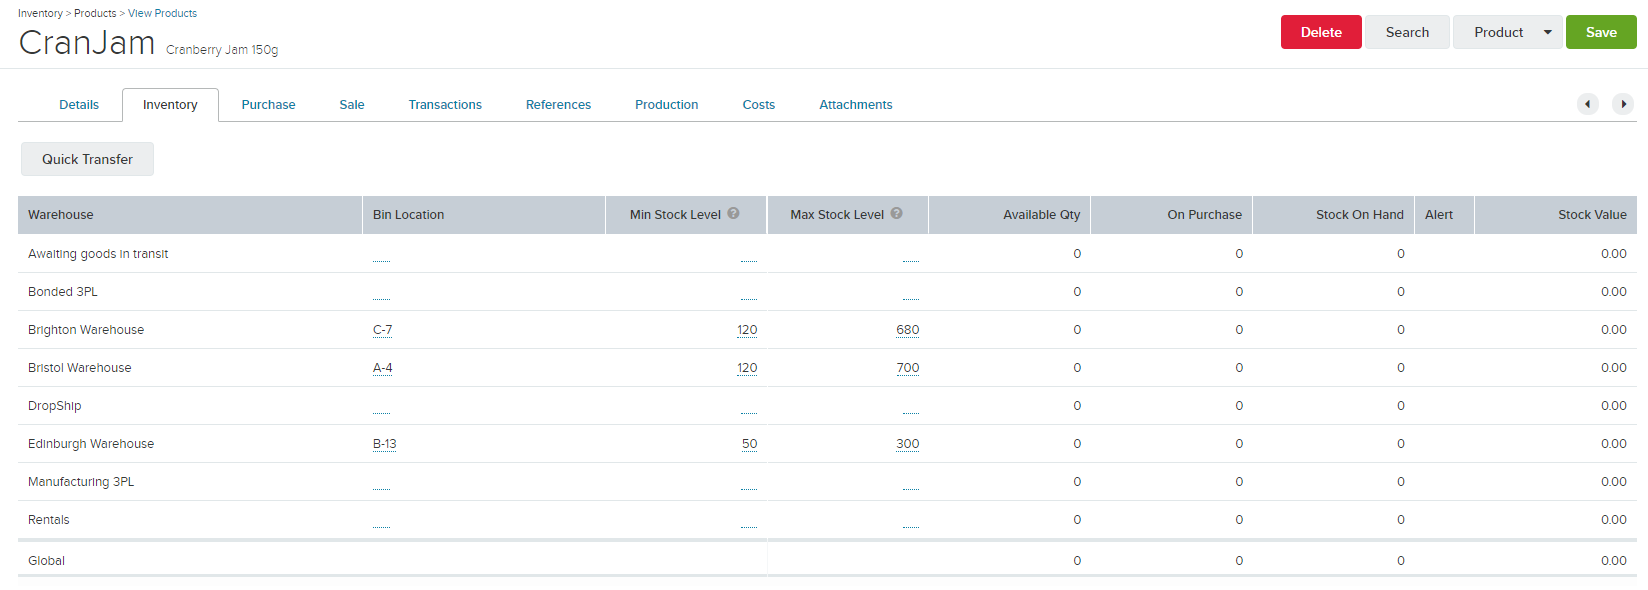Select the Manufacturing 3PL row name
This screenshot has width=1648, height=590.
pos(81,482)
